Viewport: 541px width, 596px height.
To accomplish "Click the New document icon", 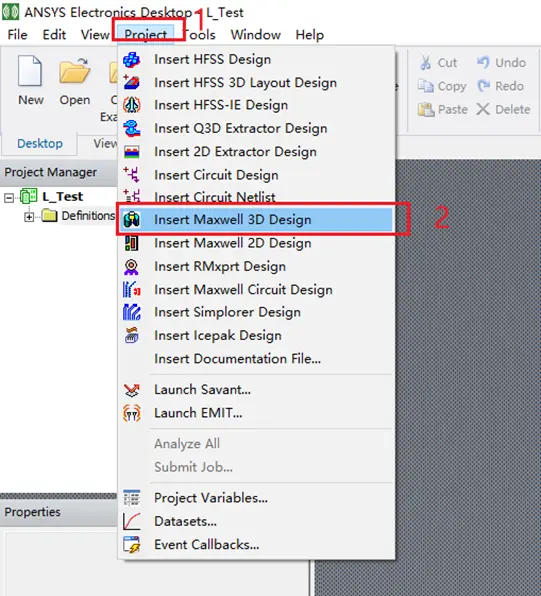I will pos(30,70).
